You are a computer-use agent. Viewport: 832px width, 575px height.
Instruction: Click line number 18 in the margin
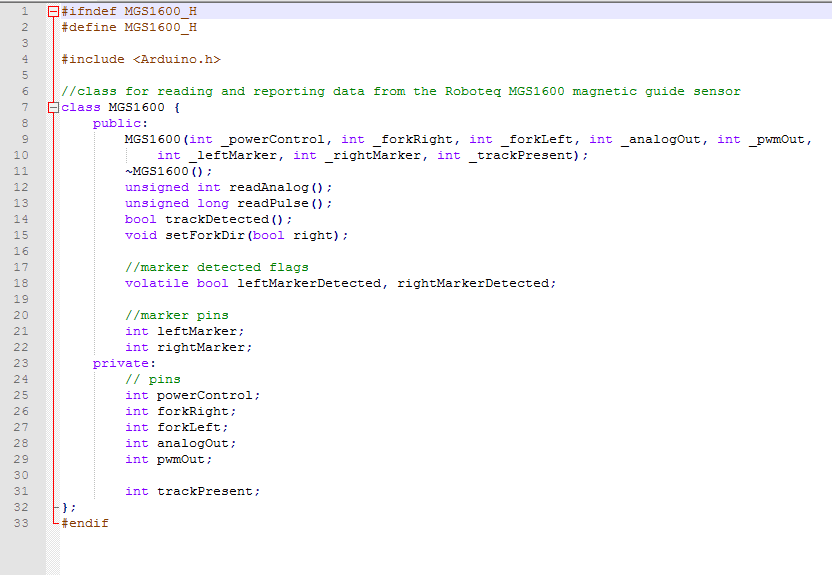tap(21, 283)
